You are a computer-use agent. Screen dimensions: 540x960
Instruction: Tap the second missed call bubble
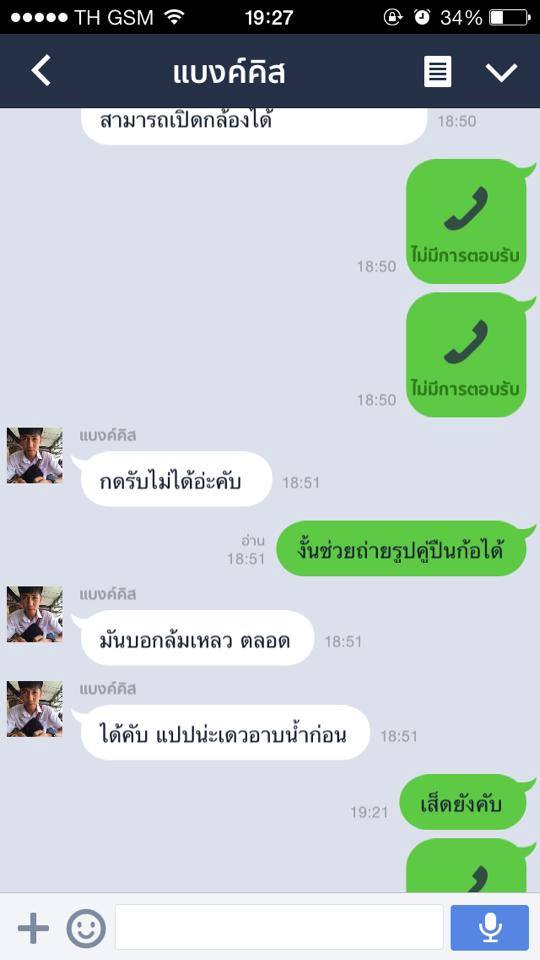467,354
